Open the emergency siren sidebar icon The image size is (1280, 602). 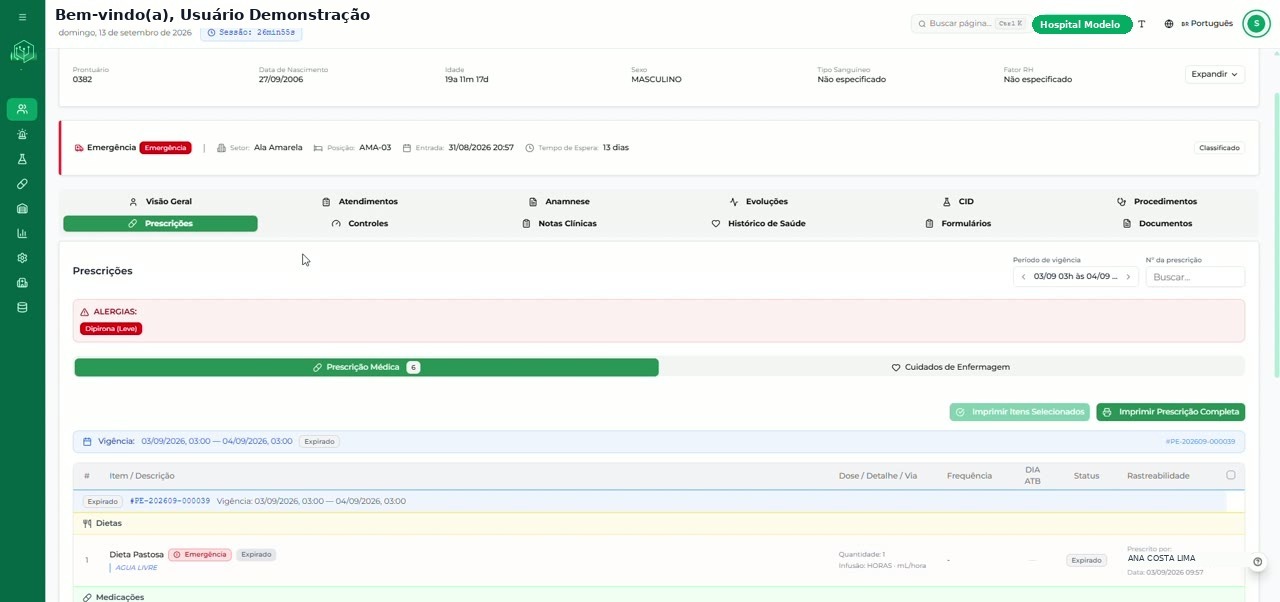click(x=22, y=134)
